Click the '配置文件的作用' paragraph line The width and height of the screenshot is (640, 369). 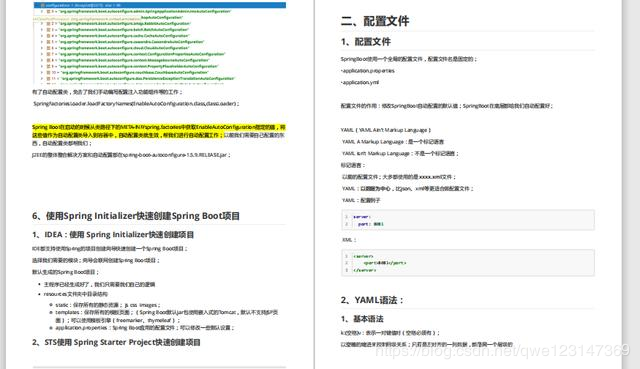(x=447, y=106)
